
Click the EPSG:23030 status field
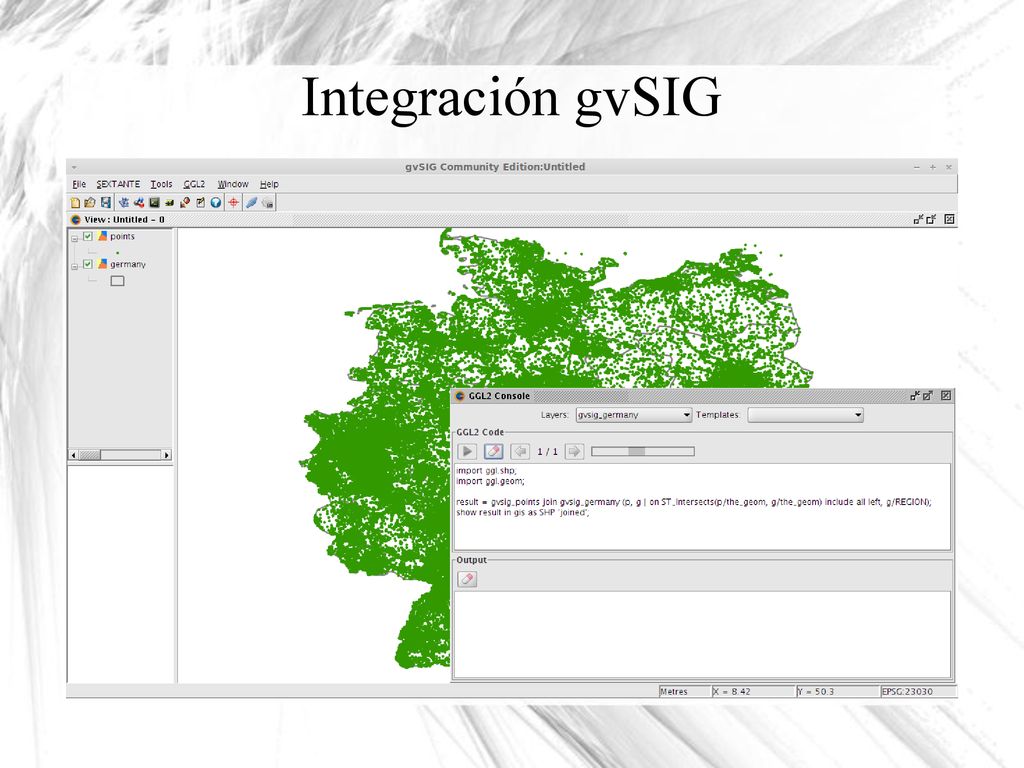(x=918, y=691)
